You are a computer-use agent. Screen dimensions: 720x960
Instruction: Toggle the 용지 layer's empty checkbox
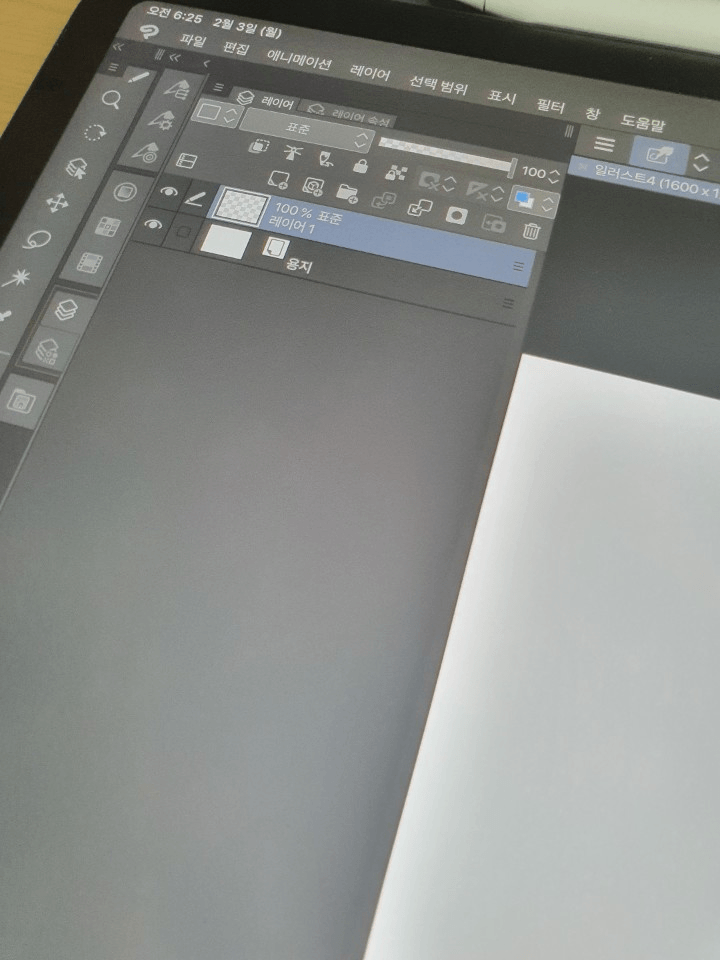tap(183, 231)
